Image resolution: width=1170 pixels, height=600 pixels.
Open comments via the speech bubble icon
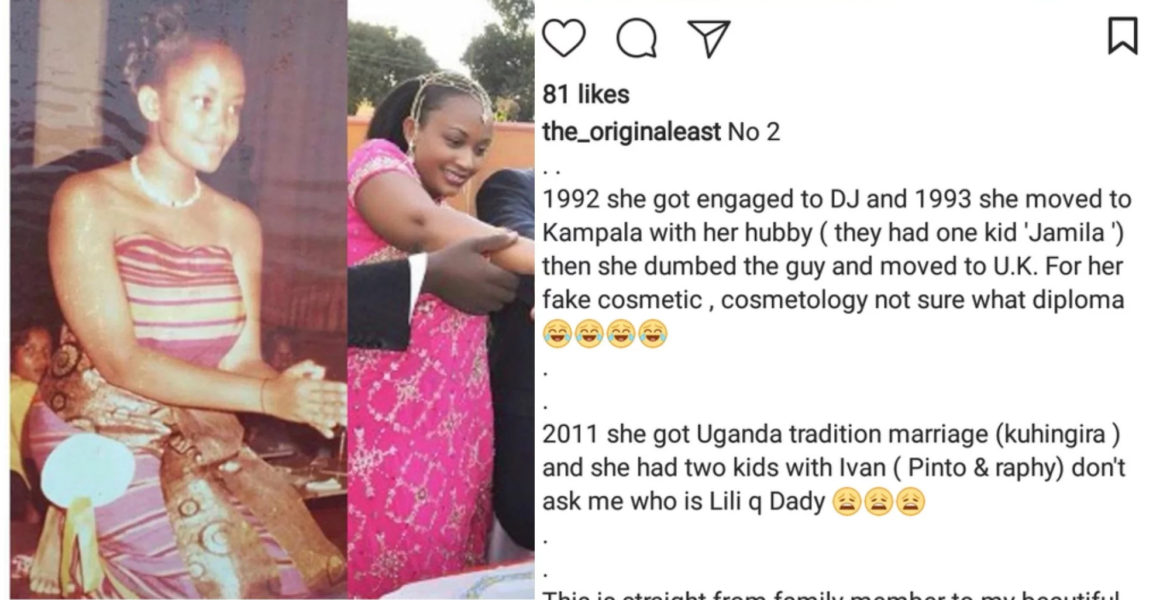[636, 38]
